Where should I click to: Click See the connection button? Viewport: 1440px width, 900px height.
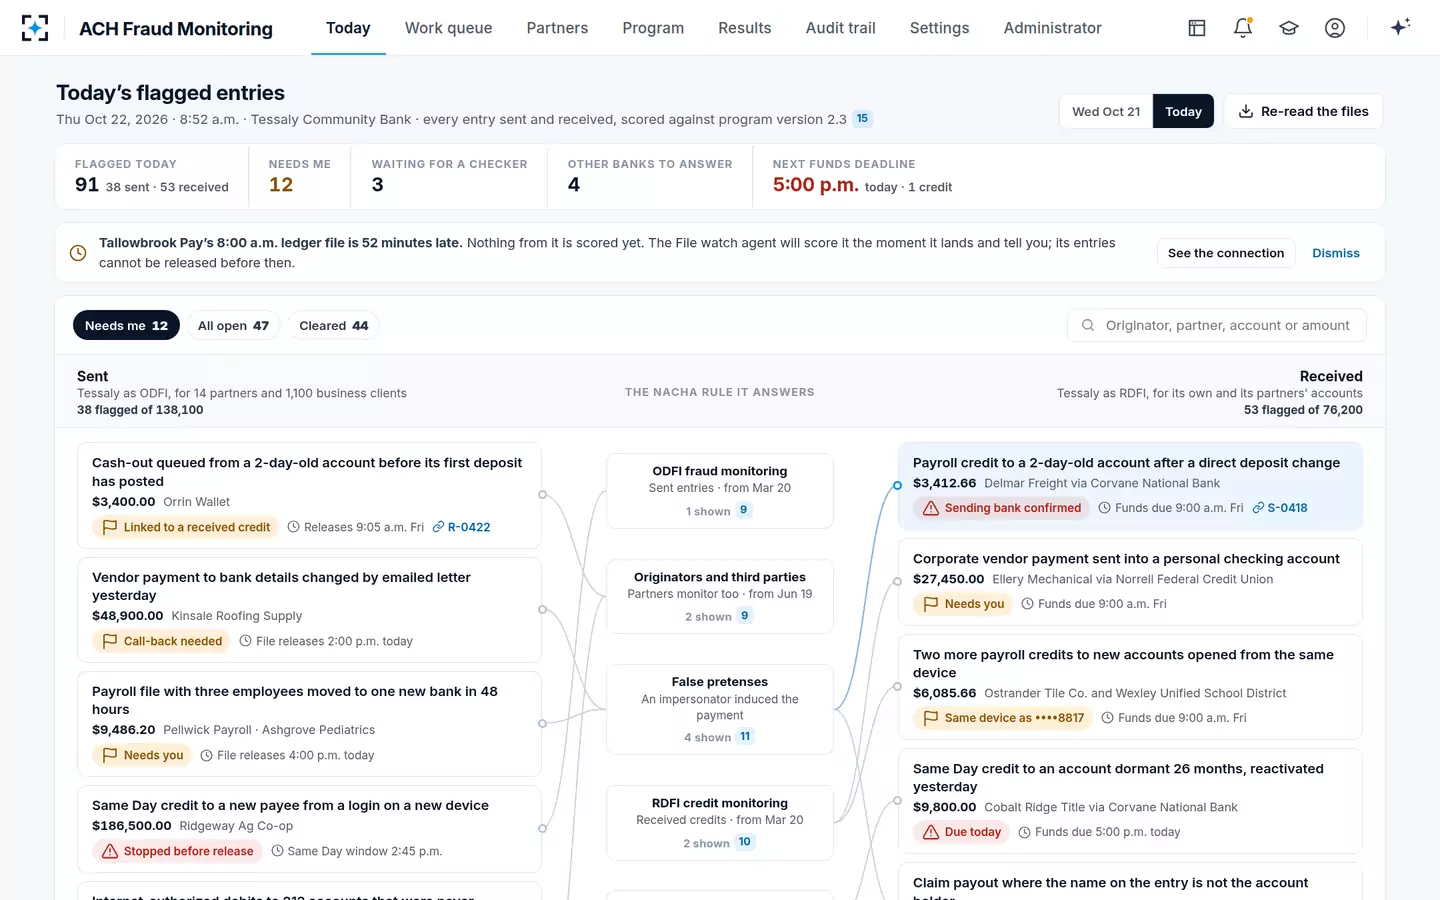[1226, 253]
